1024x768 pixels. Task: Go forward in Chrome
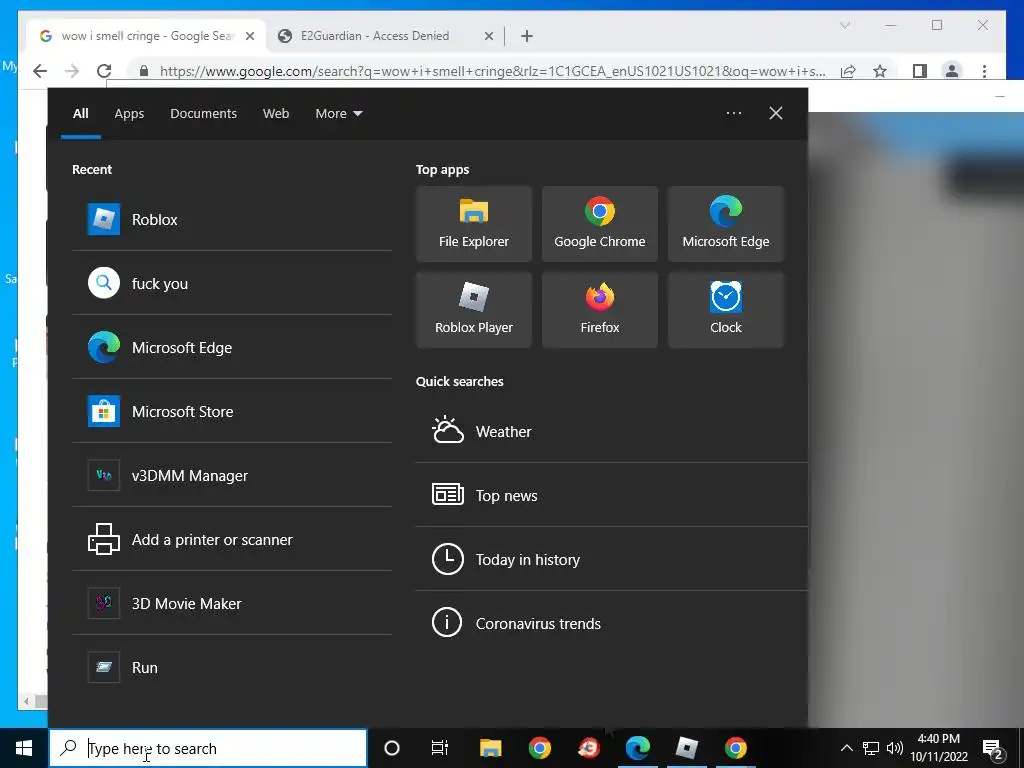pyautogui.click(x=72, y=71)
